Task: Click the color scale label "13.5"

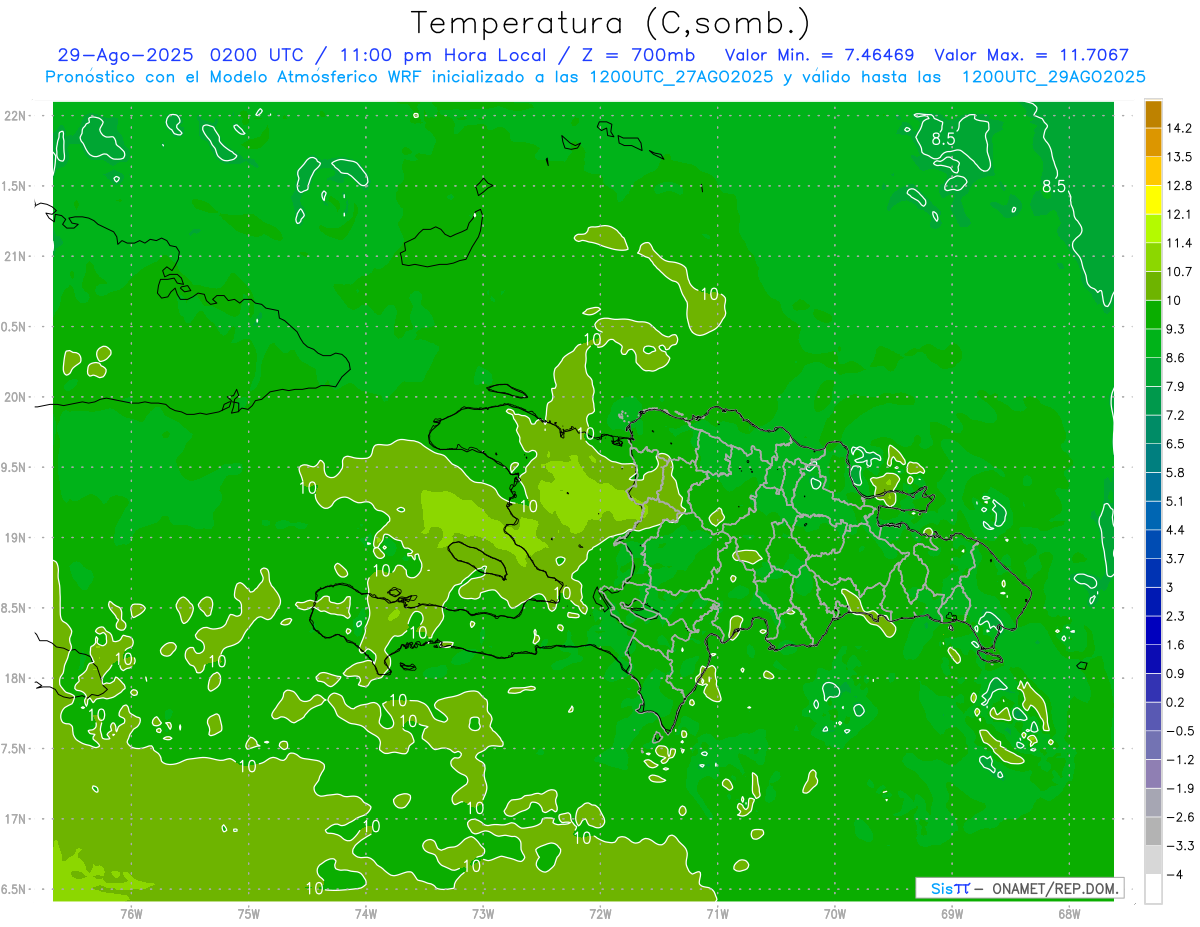Action: pos(1178,157)
